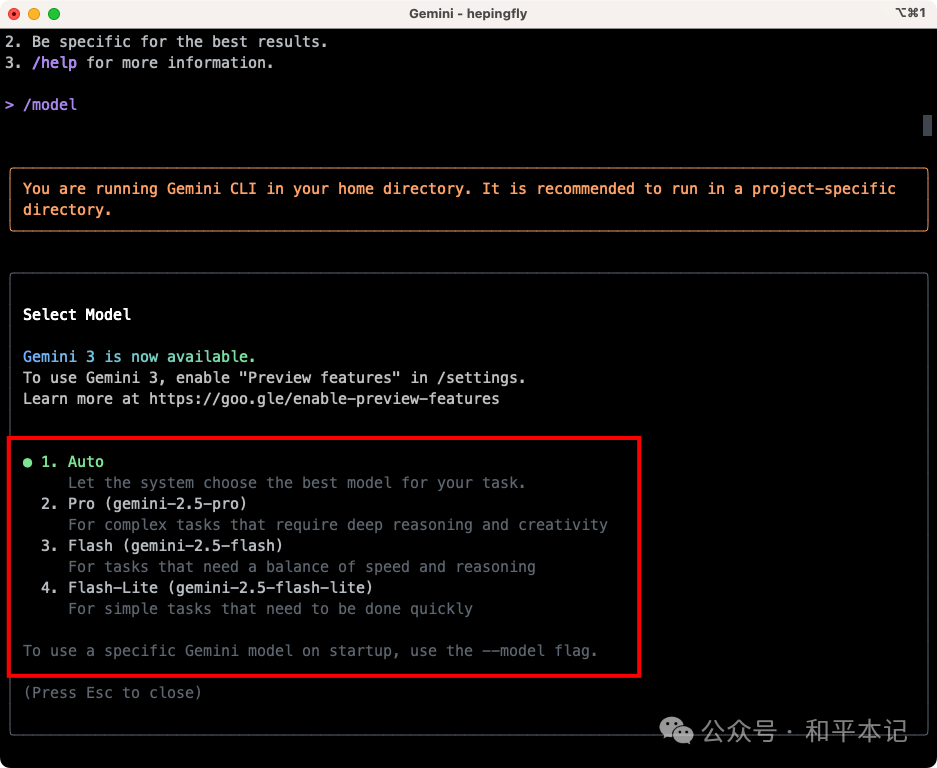Screen dimensions: 937x768
Task: Select Flash (gemini-2.5-flash) model
Action: click(162, 546)
